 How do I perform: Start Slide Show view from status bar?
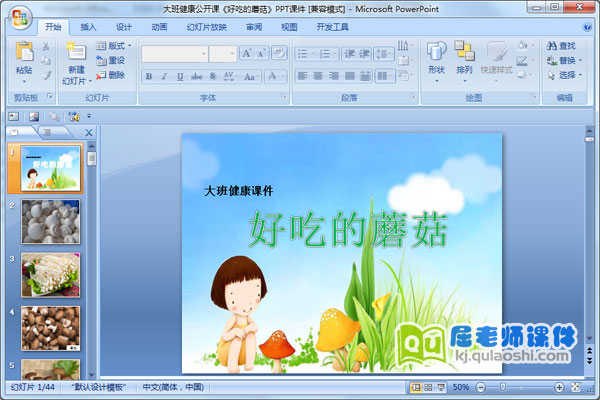pos(441,387)
